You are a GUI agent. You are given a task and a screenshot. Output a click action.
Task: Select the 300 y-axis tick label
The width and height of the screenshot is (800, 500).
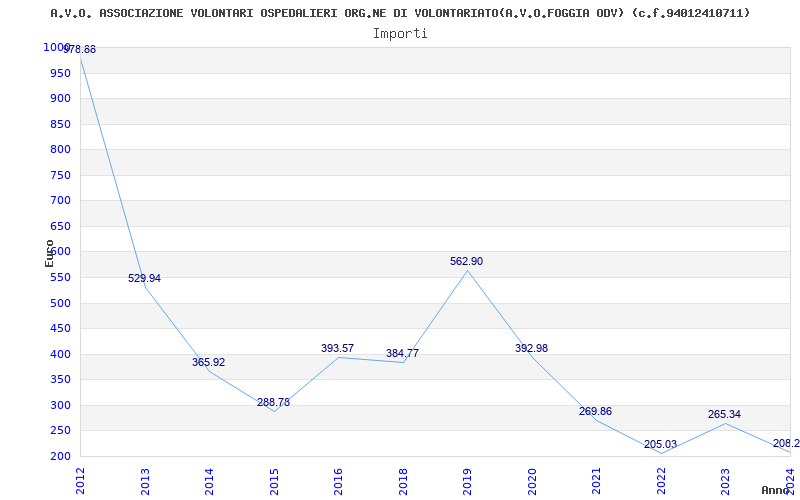pos(61,405)
